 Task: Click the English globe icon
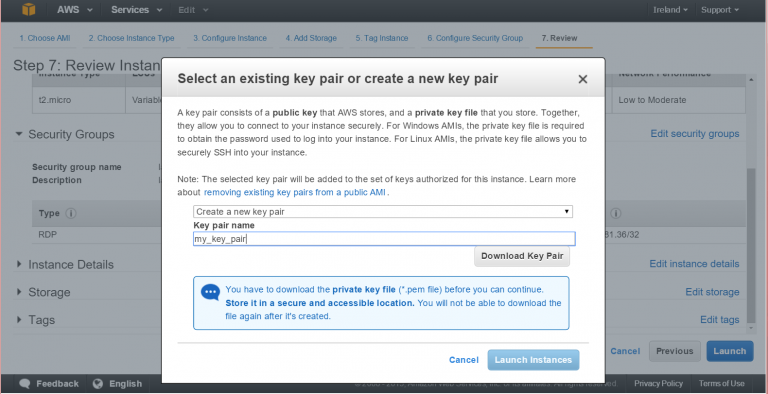pyautogui.click(x=98, y=384)
